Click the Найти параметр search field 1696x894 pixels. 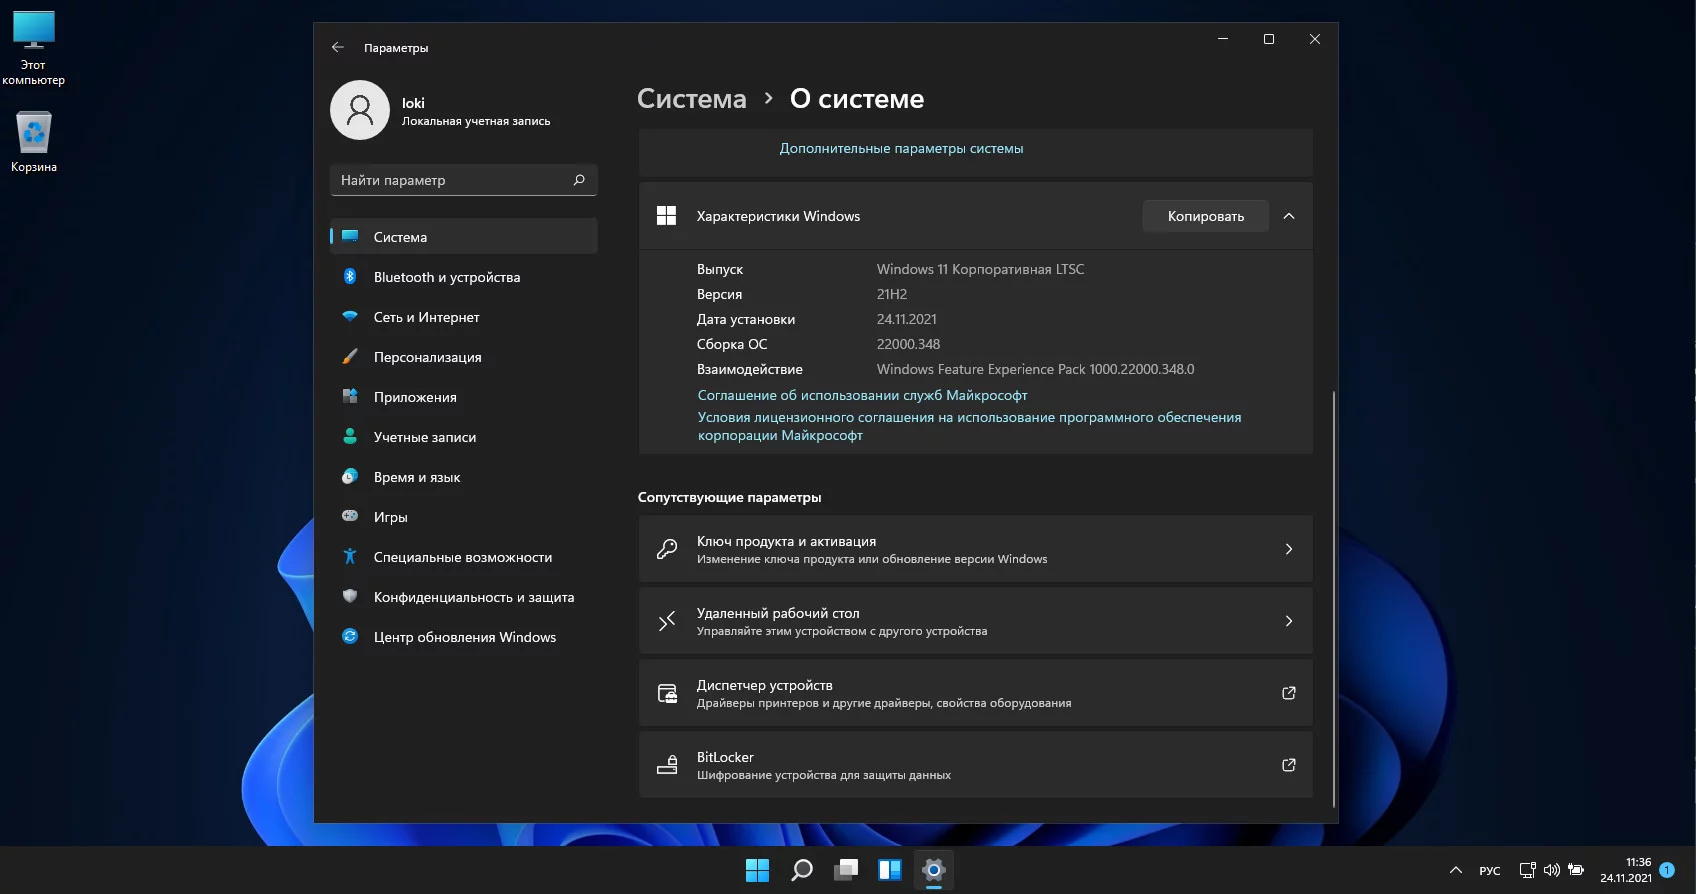pyautogui.click(x=450, y=180)
